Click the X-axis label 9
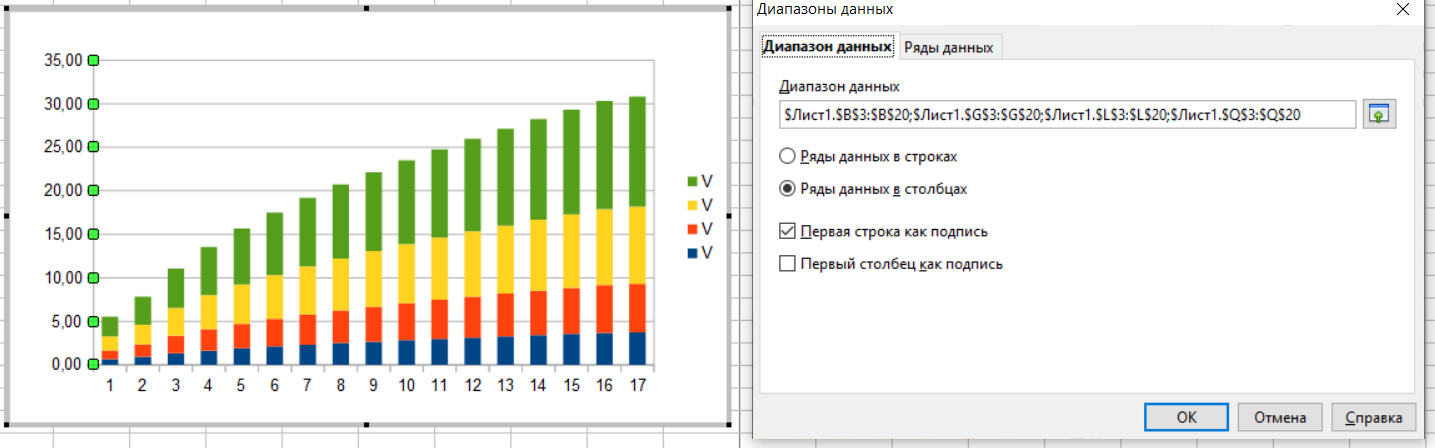Viewport: 1435px width, 448px height. [373, 385]
